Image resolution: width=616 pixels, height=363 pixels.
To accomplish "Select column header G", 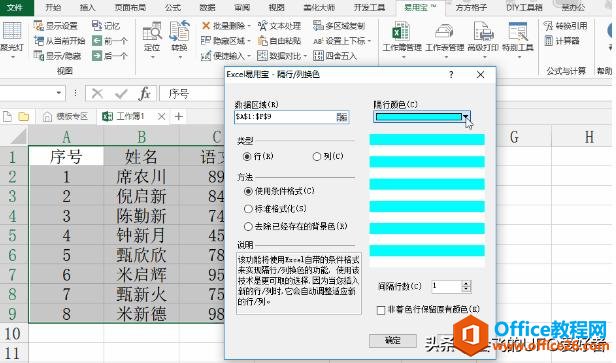I will [x=514, y=137].
